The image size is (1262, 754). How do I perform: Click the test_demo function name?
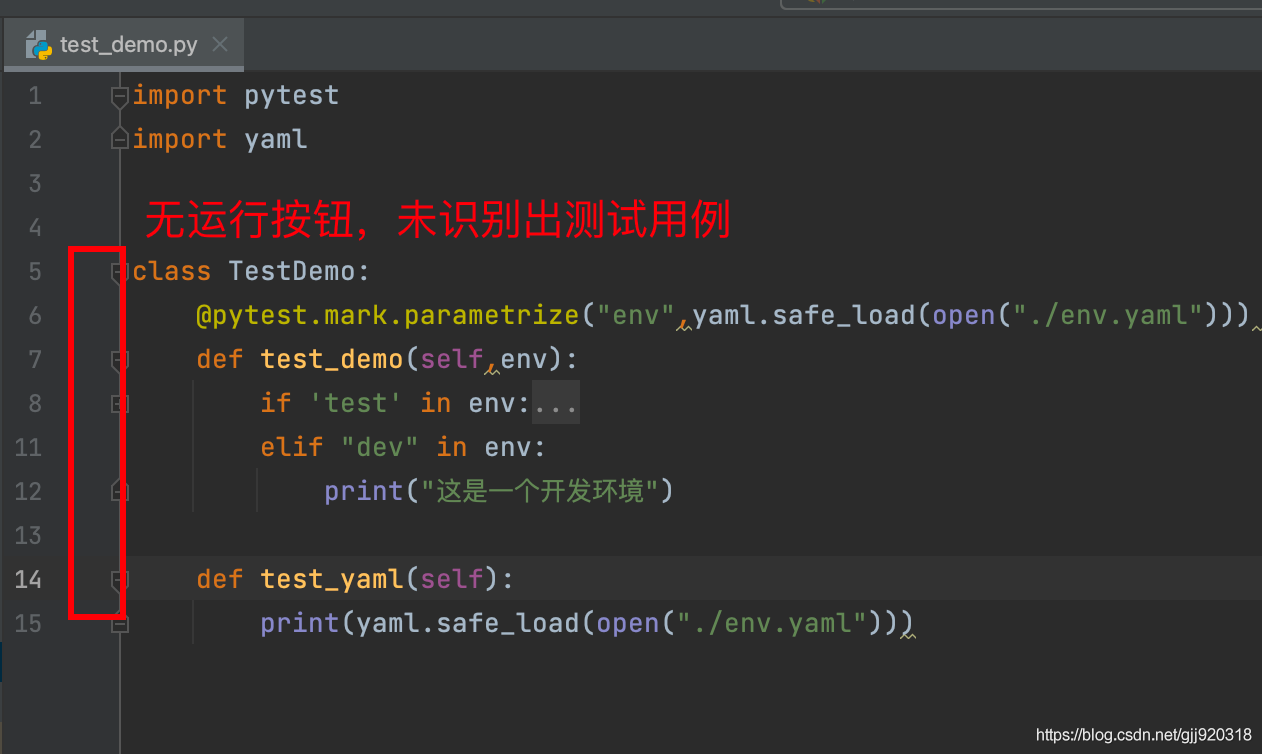coord(332,359)
